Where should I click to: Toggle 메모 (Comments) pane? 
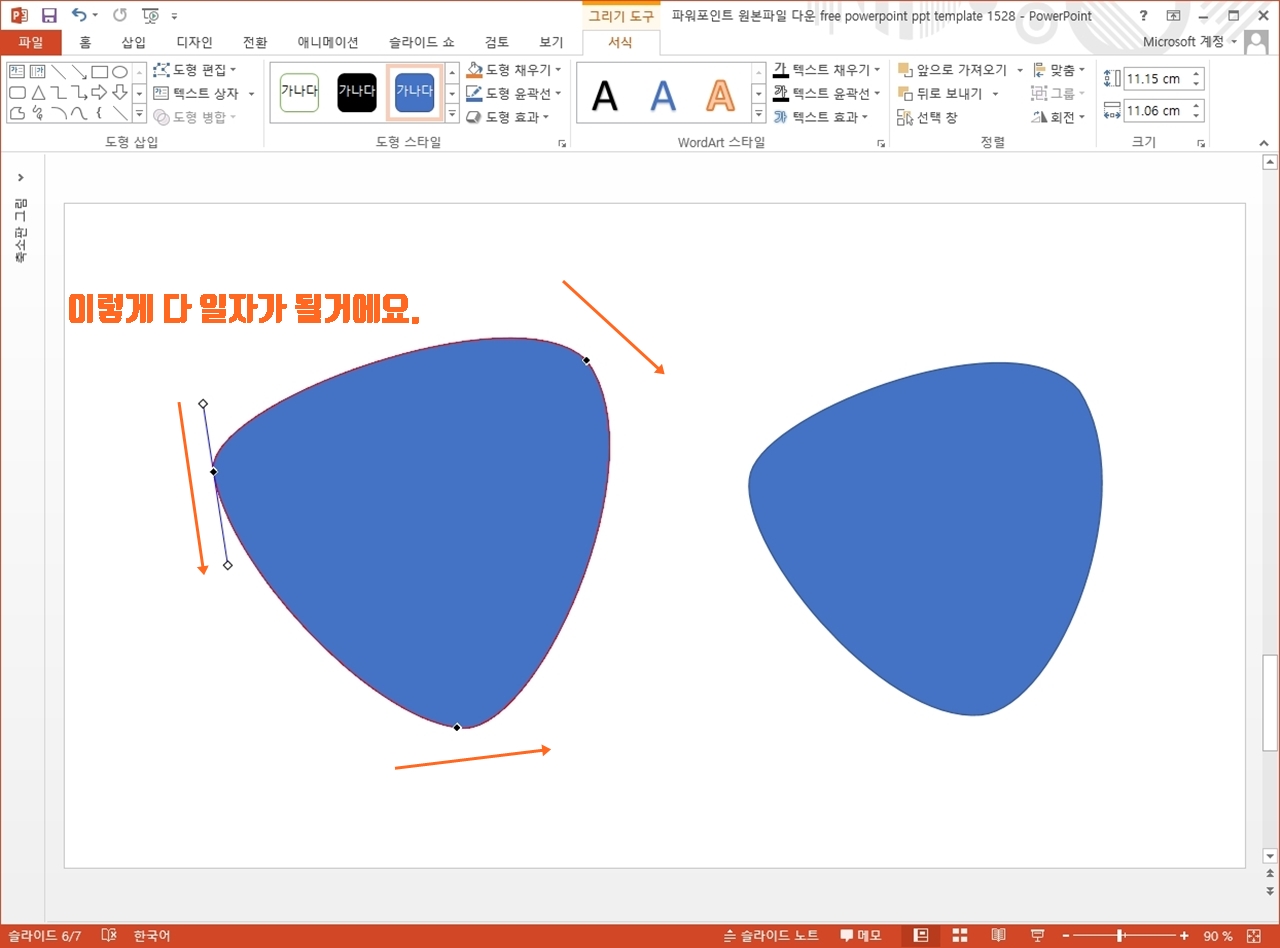coord(860,936)
